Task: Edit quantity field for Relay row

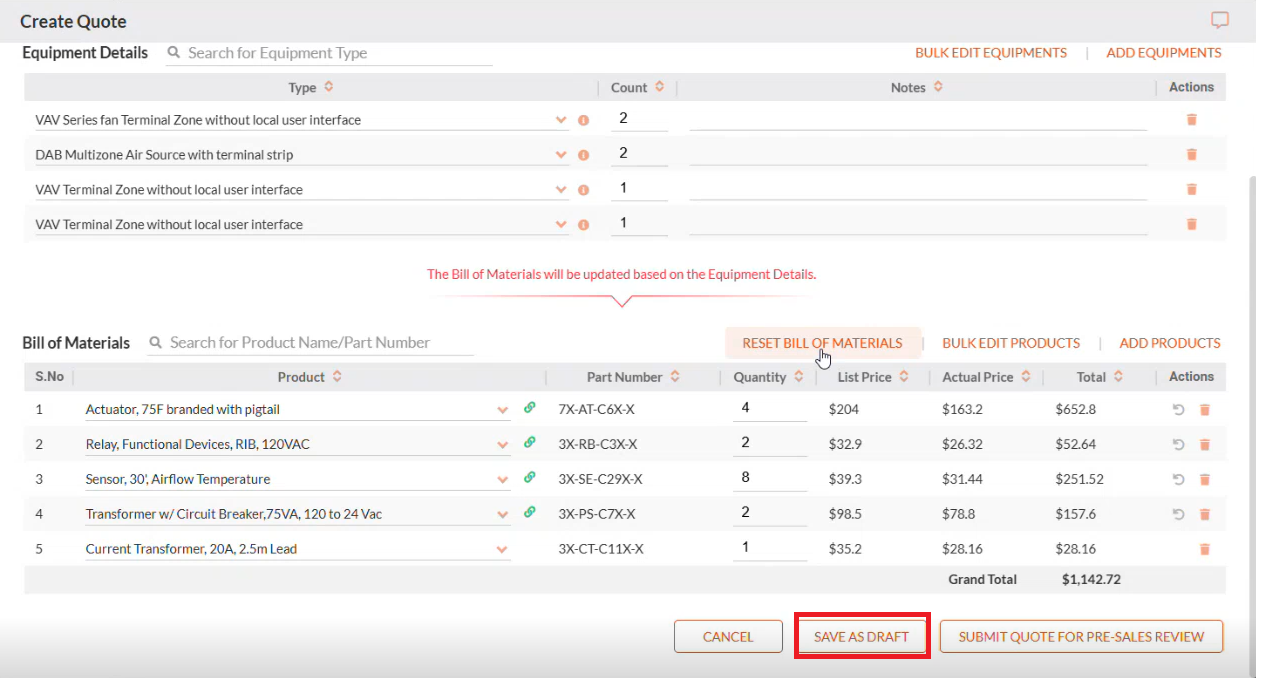Action: pyautogui.click(x=770, y=444)
